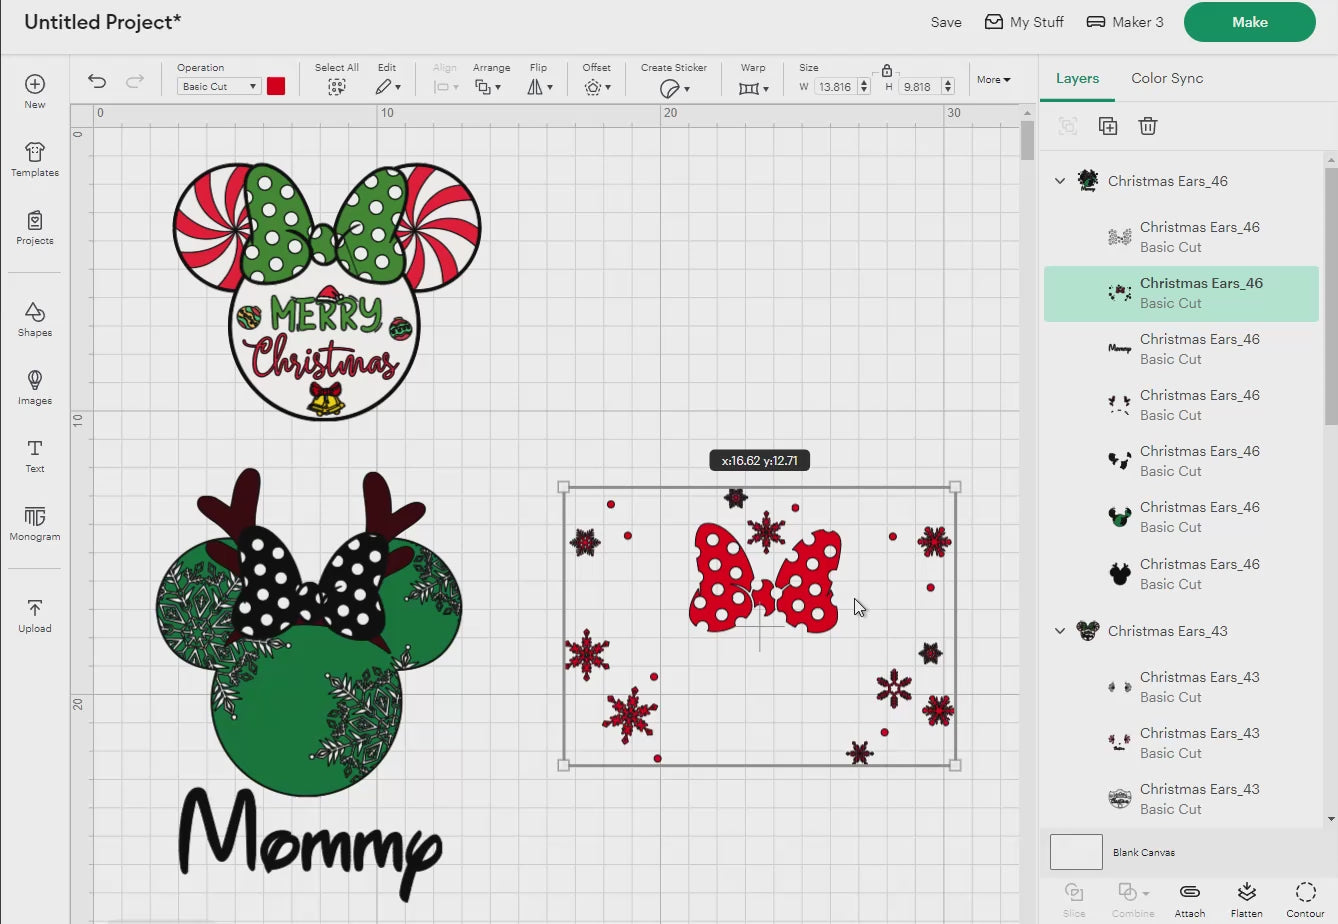Open the Operation Basic Cut dropdown
The width and height of the screenshot is (1338, 924).
(x=219, y=87)
